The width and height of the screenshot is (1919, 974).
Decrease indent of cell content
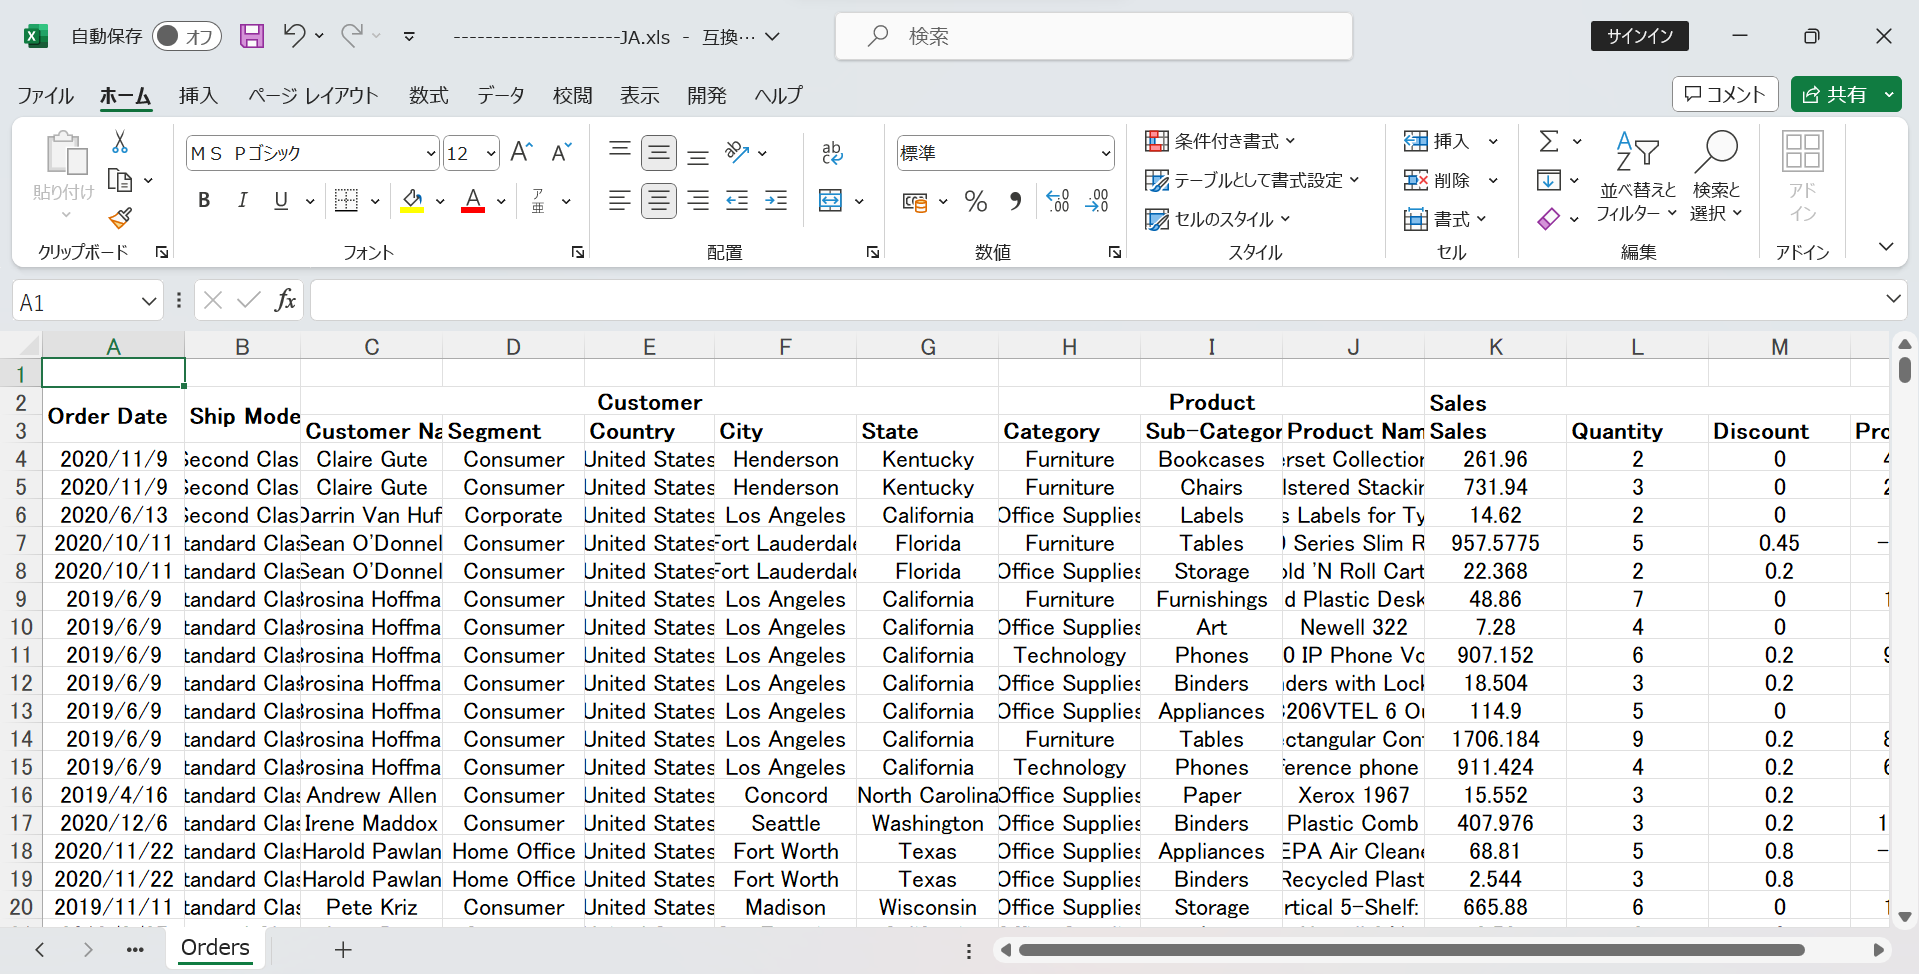click(737, 200)
